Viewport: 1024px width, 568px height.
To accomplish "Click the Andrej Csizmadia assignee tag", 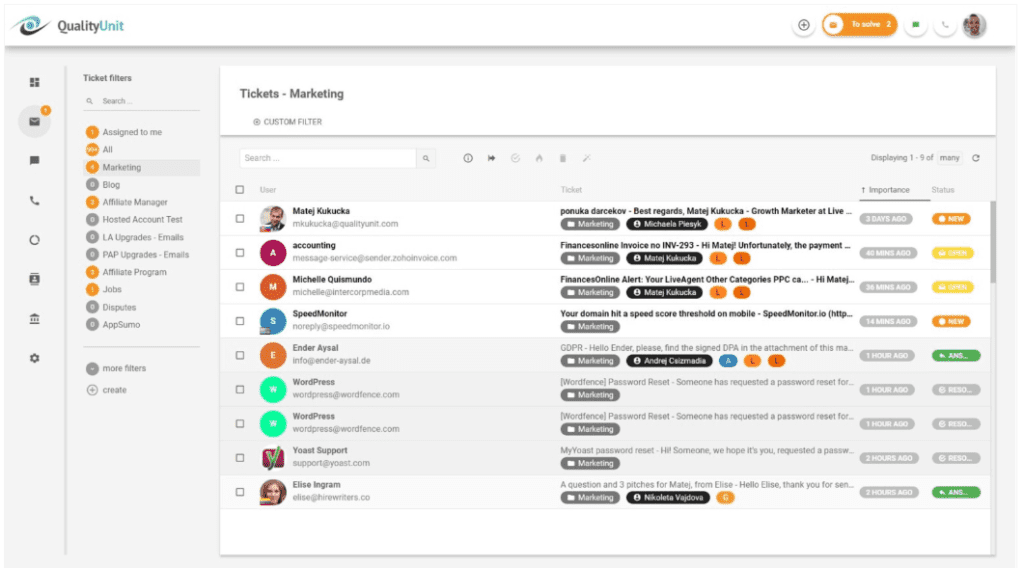I will pos(669,361).
